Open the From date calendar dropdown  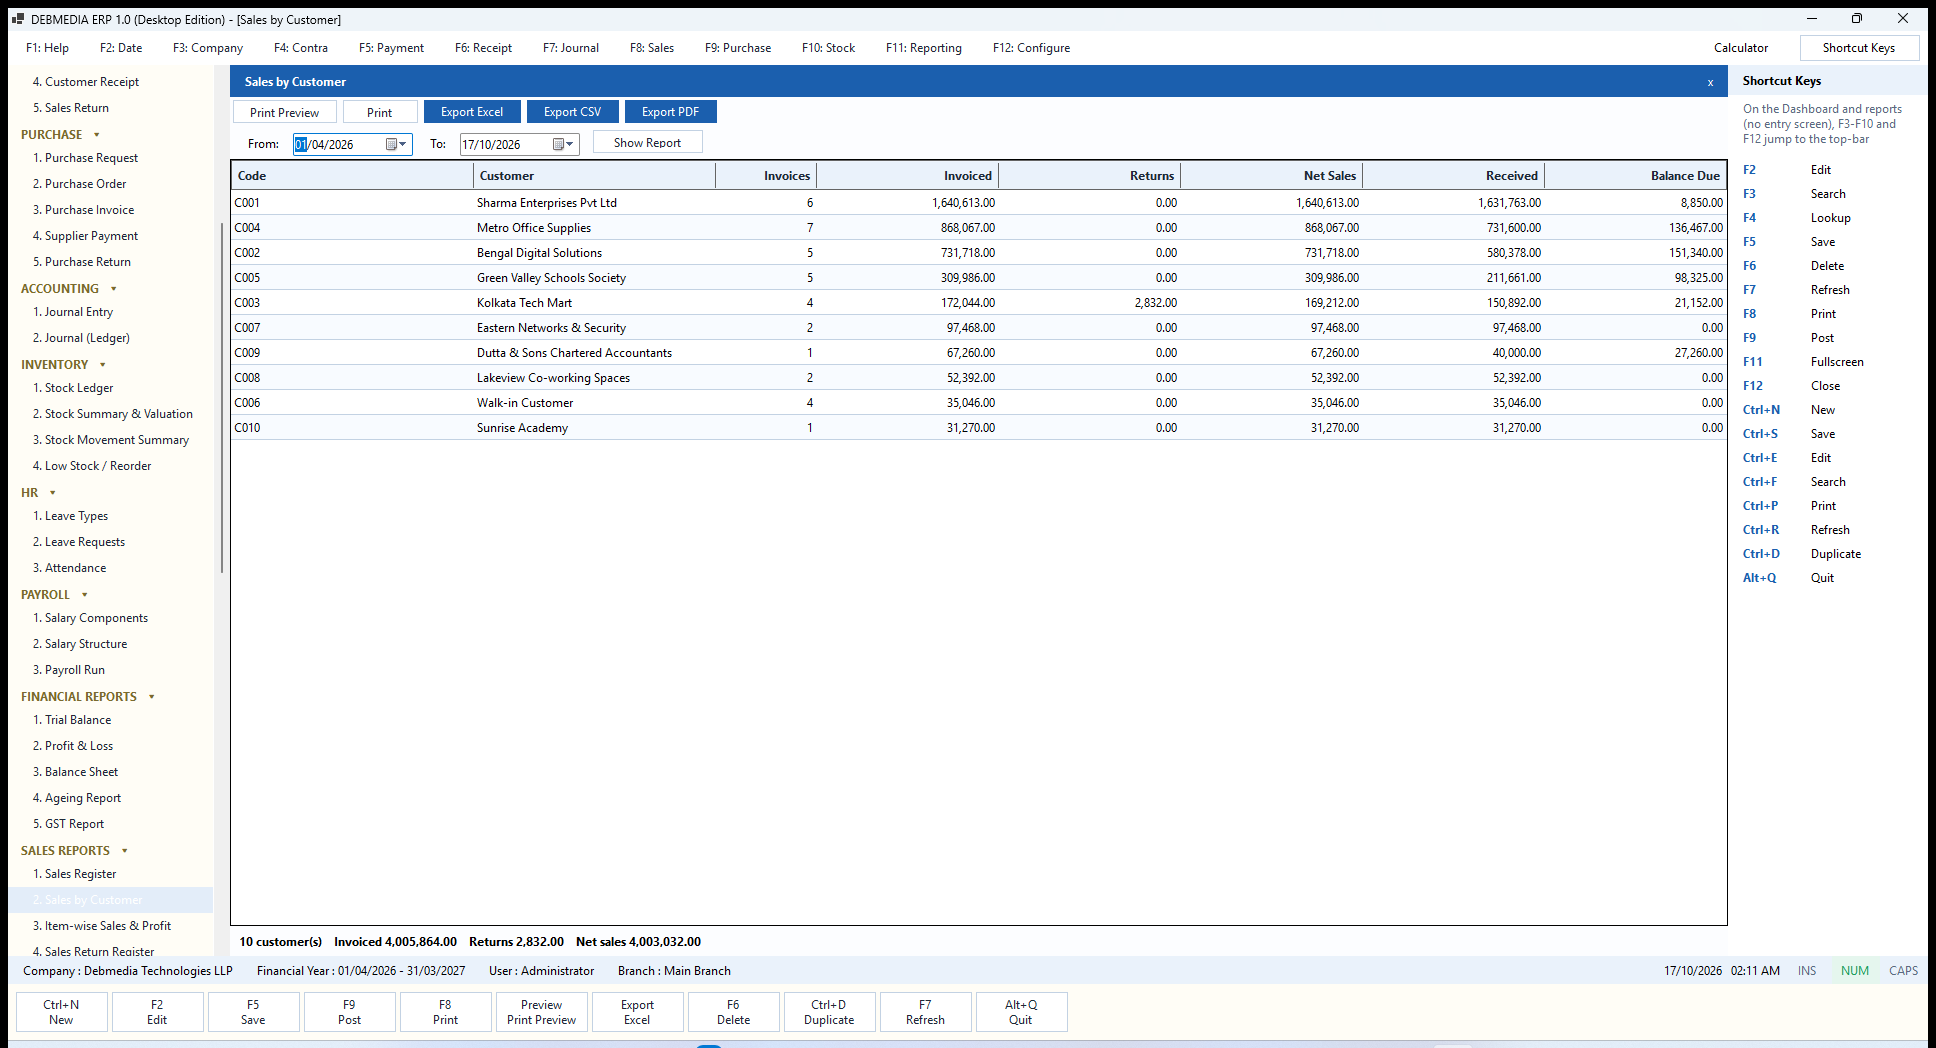397,144
